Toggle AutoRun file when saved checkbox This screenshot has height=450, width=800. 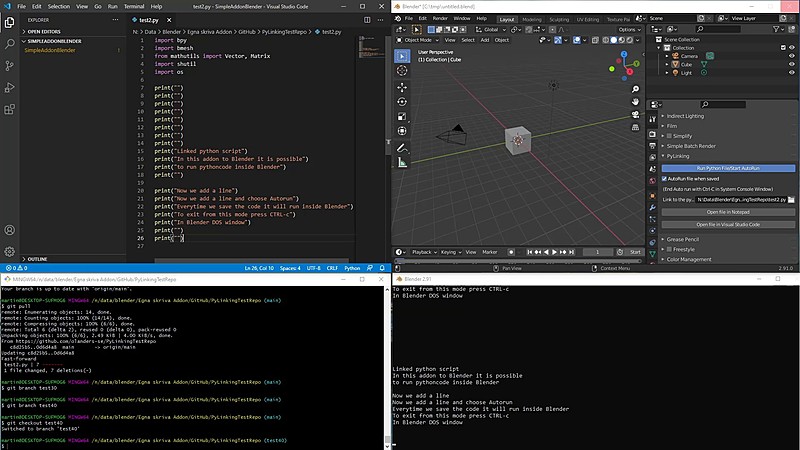(664, 179)
